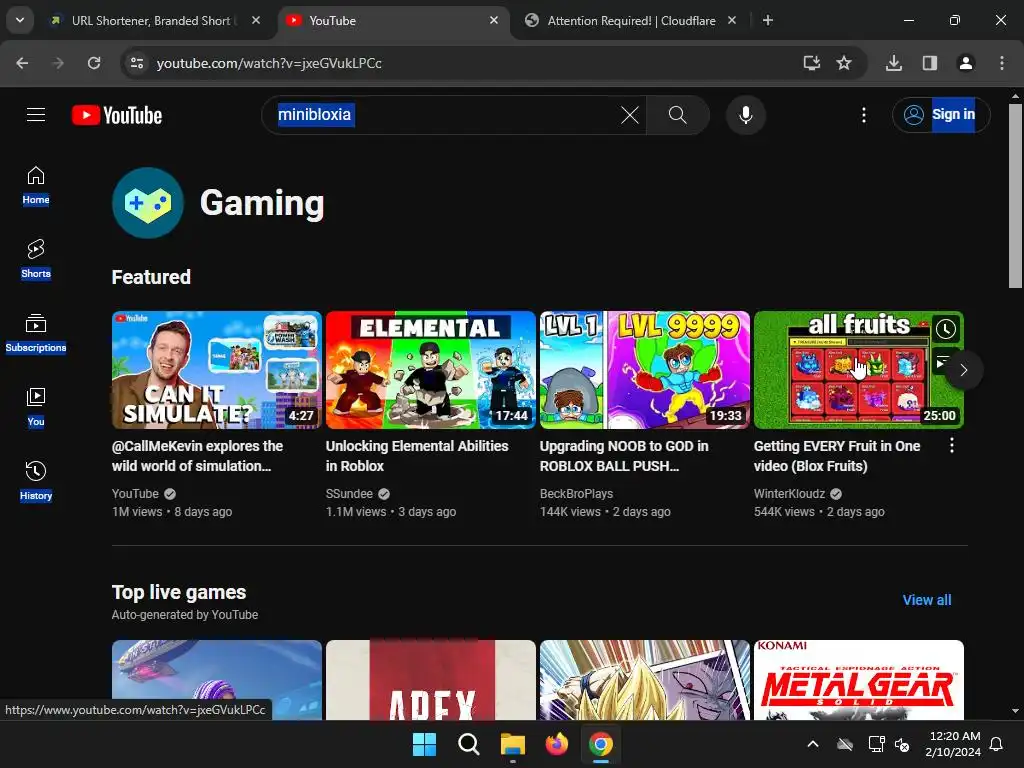This screenshot has height=768, width=1024.
Task: Open title 'Getting EVERY Fruit in One video'
Action: point(837,456)
